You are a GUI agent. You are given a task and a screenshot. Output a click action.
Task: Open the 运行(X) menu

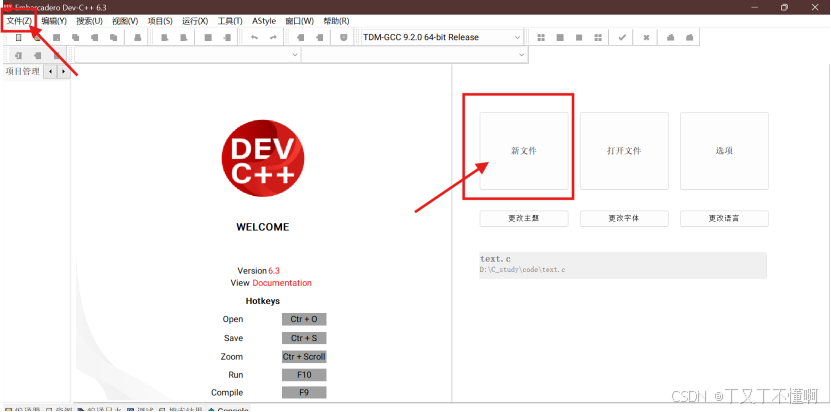pos(195,21)
